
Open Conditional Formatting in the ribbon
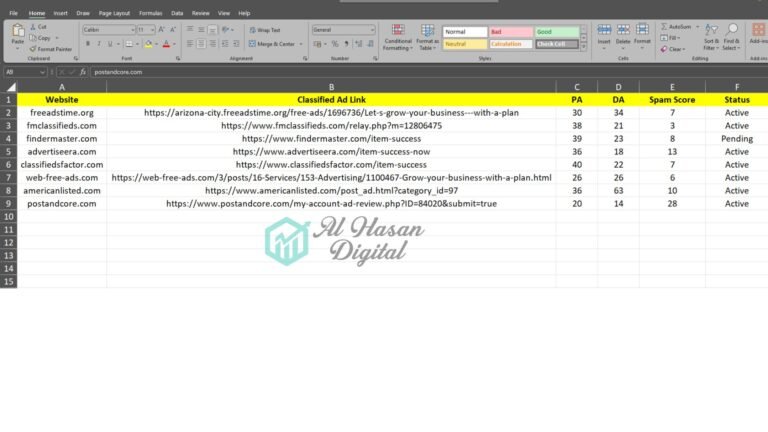click(397, 35)
